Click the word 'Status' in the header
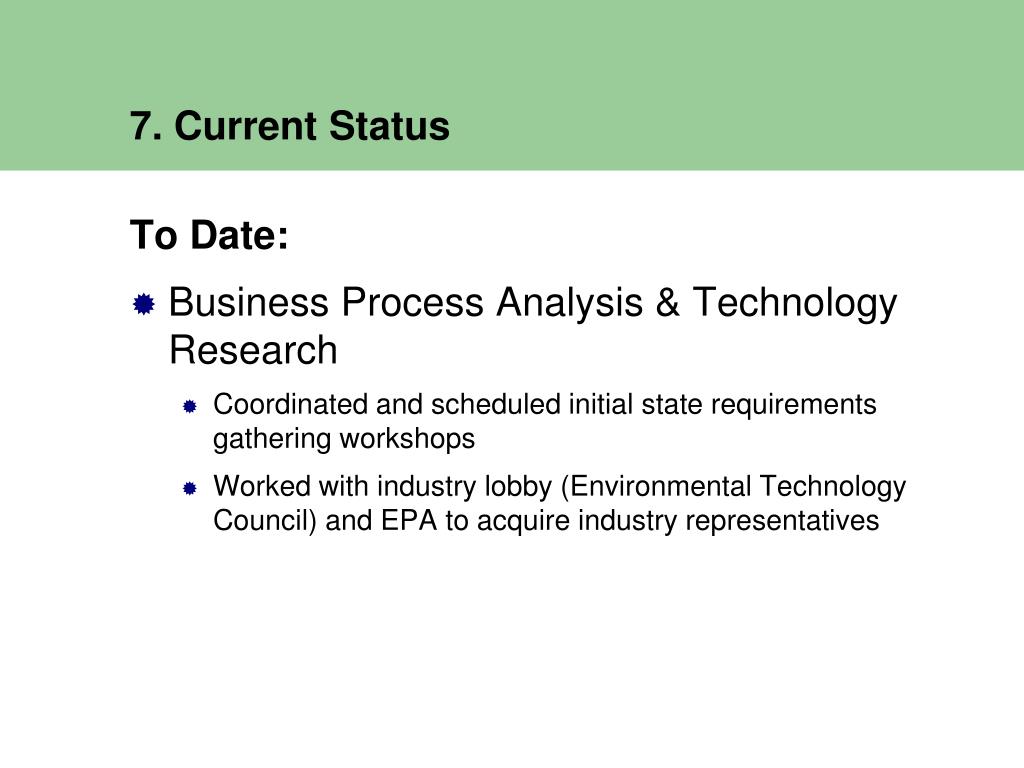Viewport: 1024px width, 768px height. click(389, 125)
